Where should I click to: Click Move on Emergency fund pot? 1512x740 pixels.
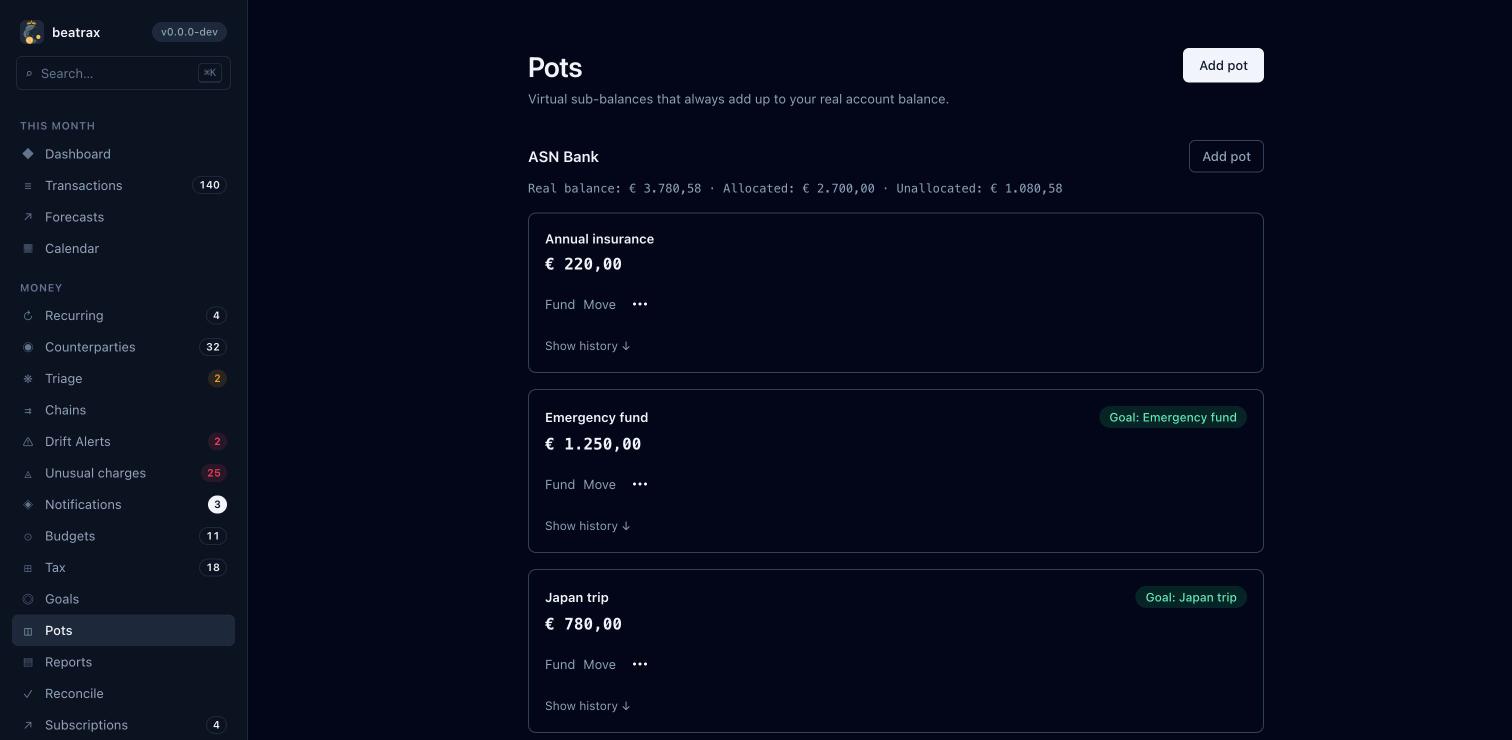pos(600,484)
